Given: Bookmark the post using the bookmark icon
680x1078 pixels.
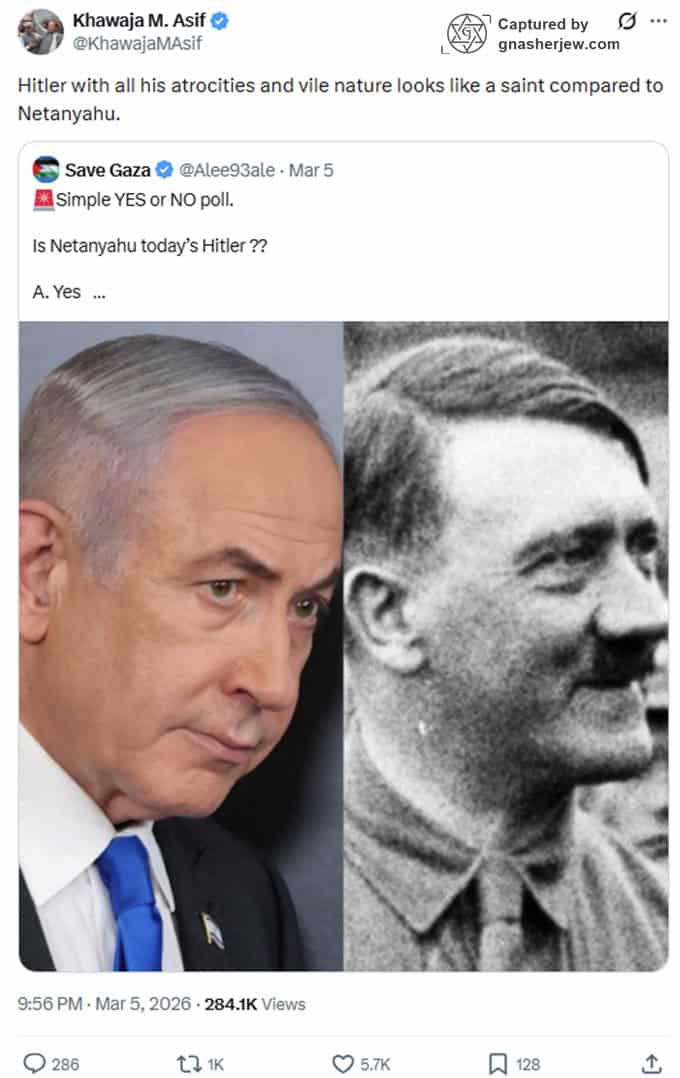Looking at the screenshot, I should point(497,1064).
